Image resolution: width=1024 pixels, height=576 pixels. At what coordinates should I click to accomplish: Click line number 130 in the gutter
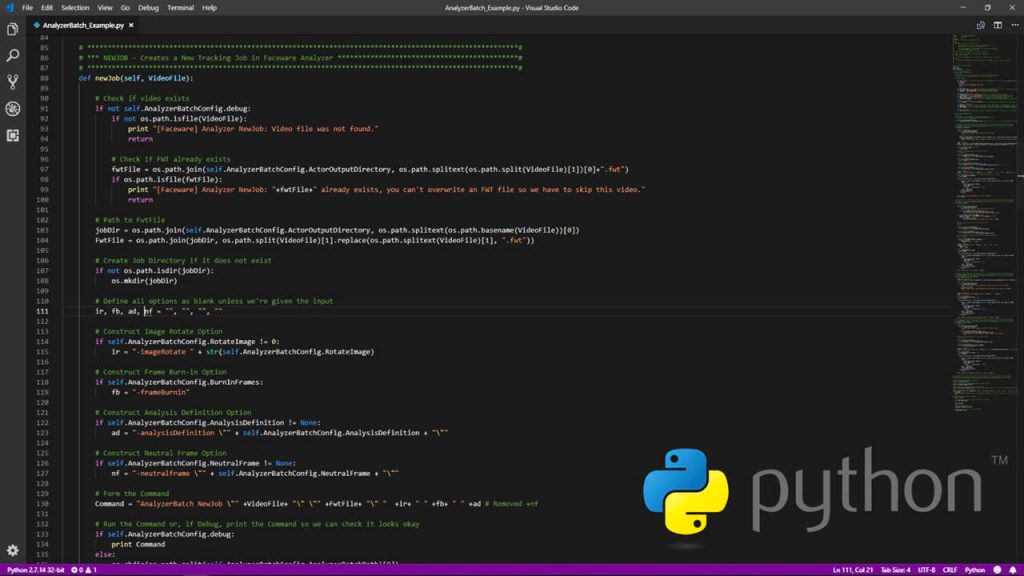tap(42, 504)
